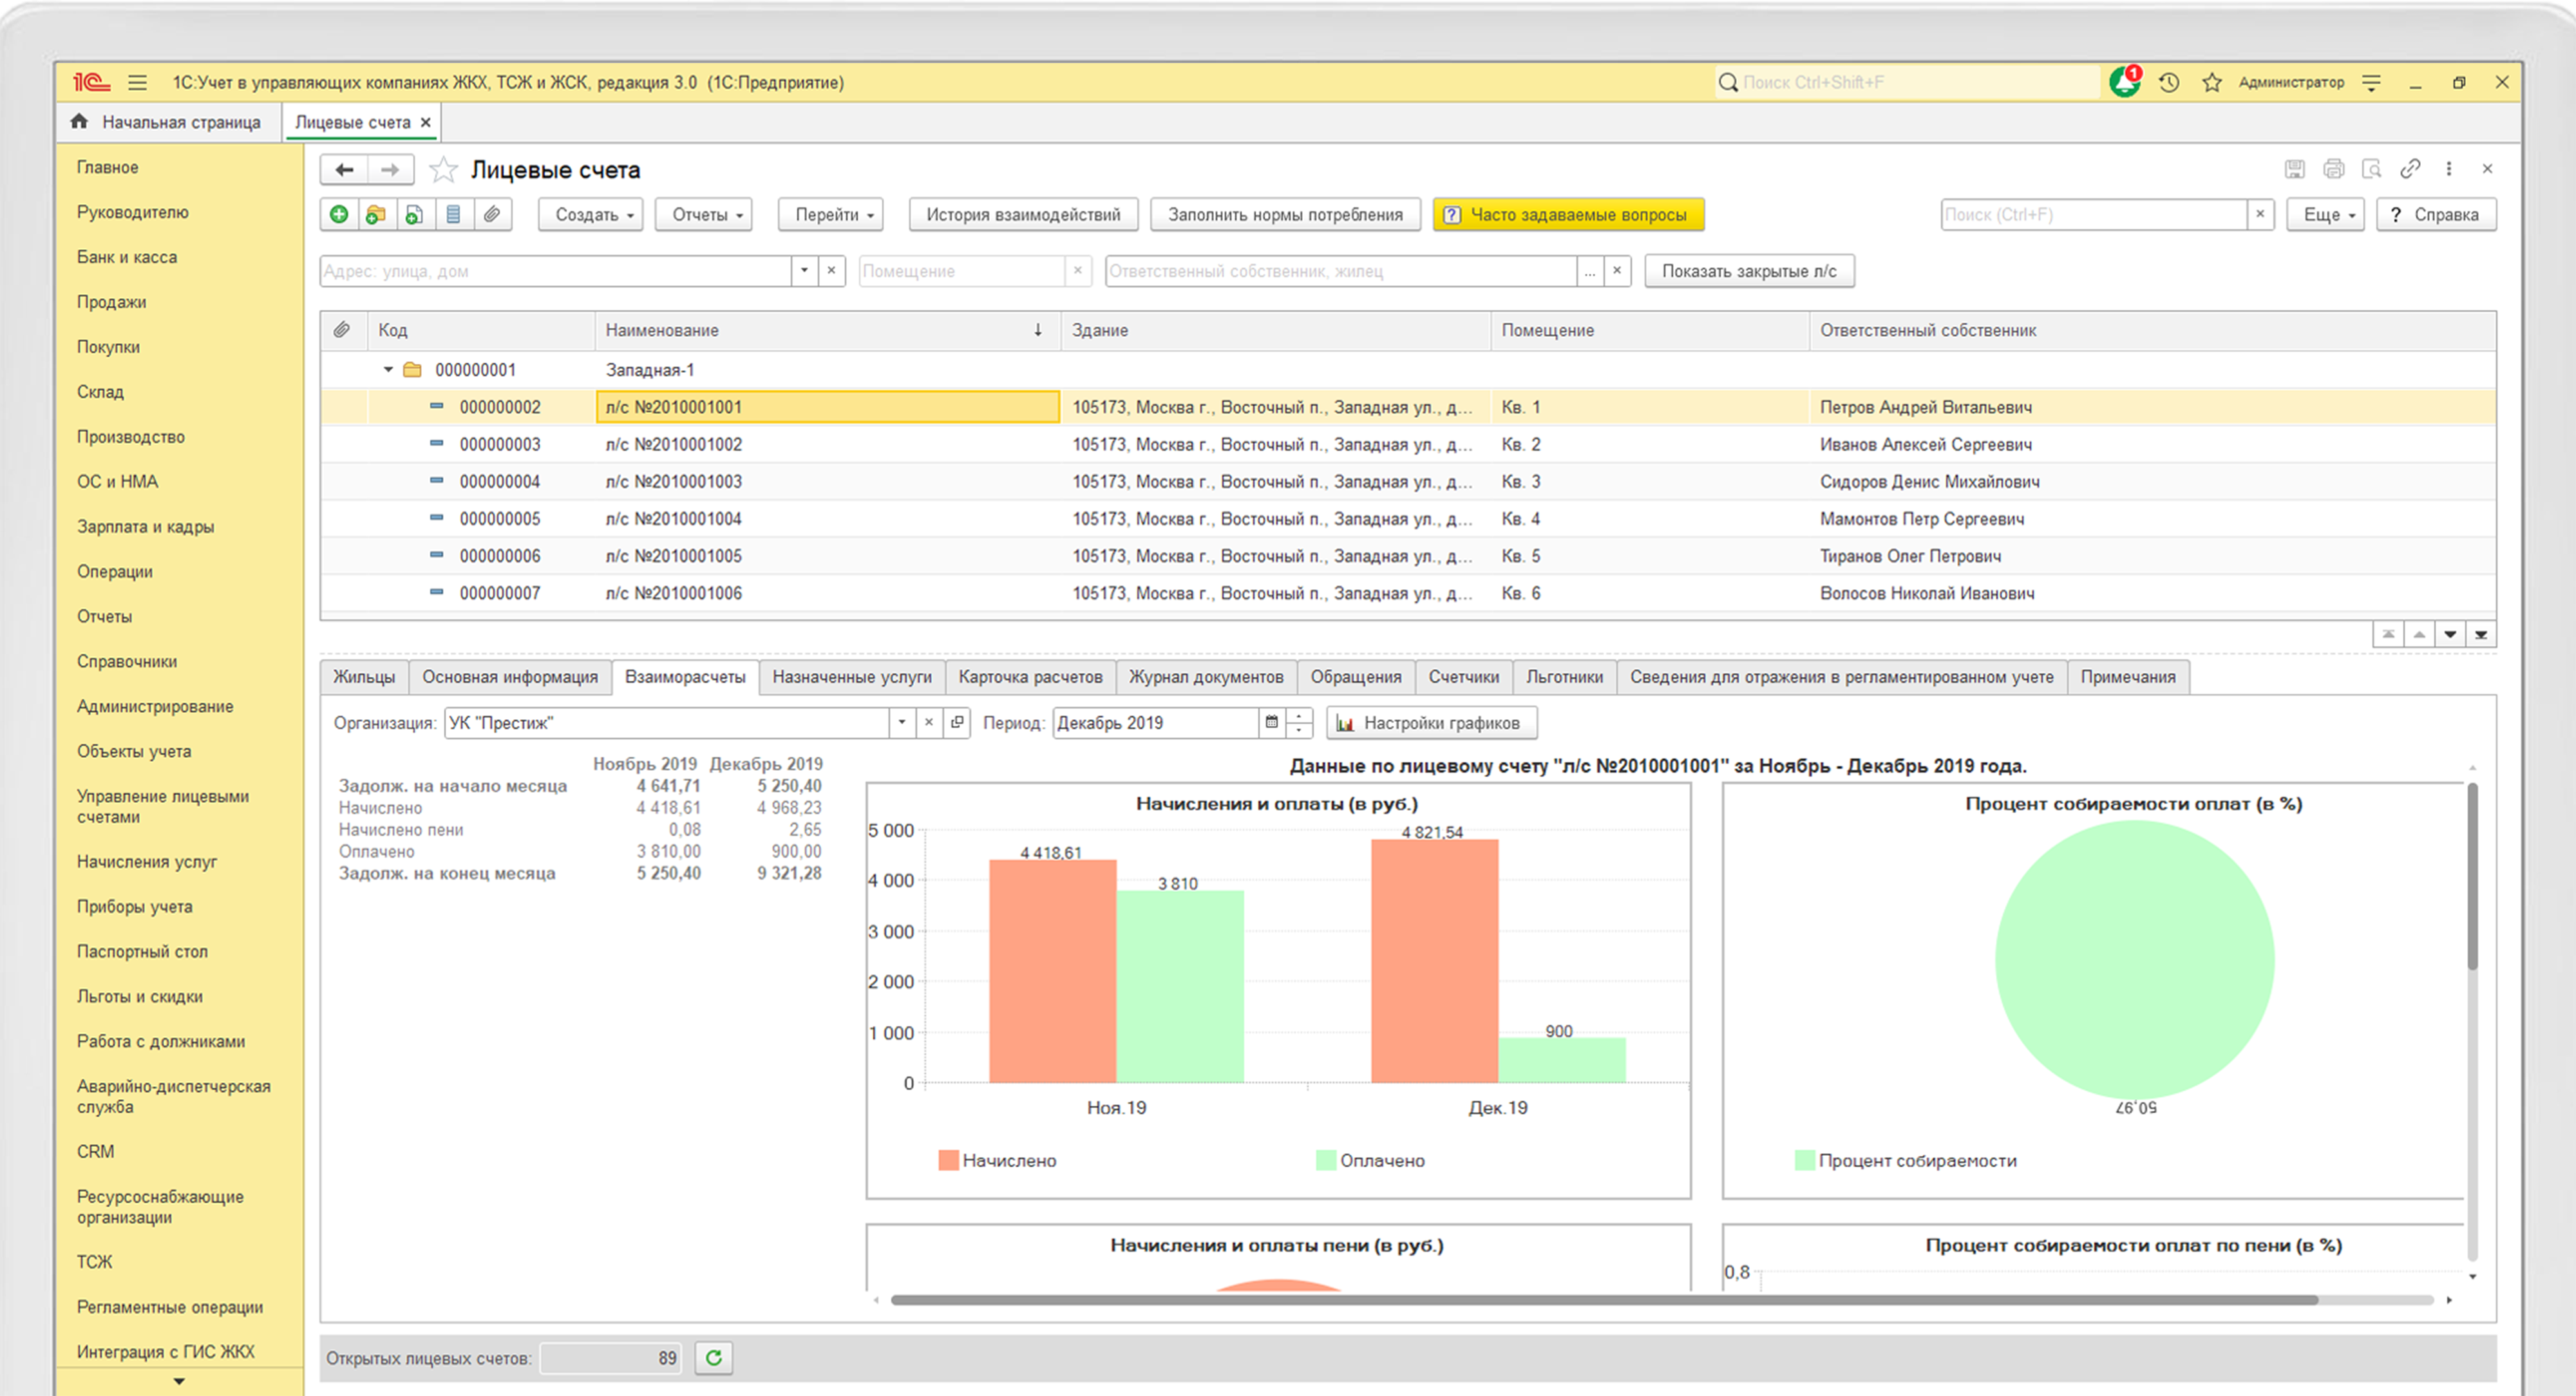The width and height of the screenshot is (2576, 1396).
Task: Click Показать закрытые л/с button
Action: tap(1748, 271)
